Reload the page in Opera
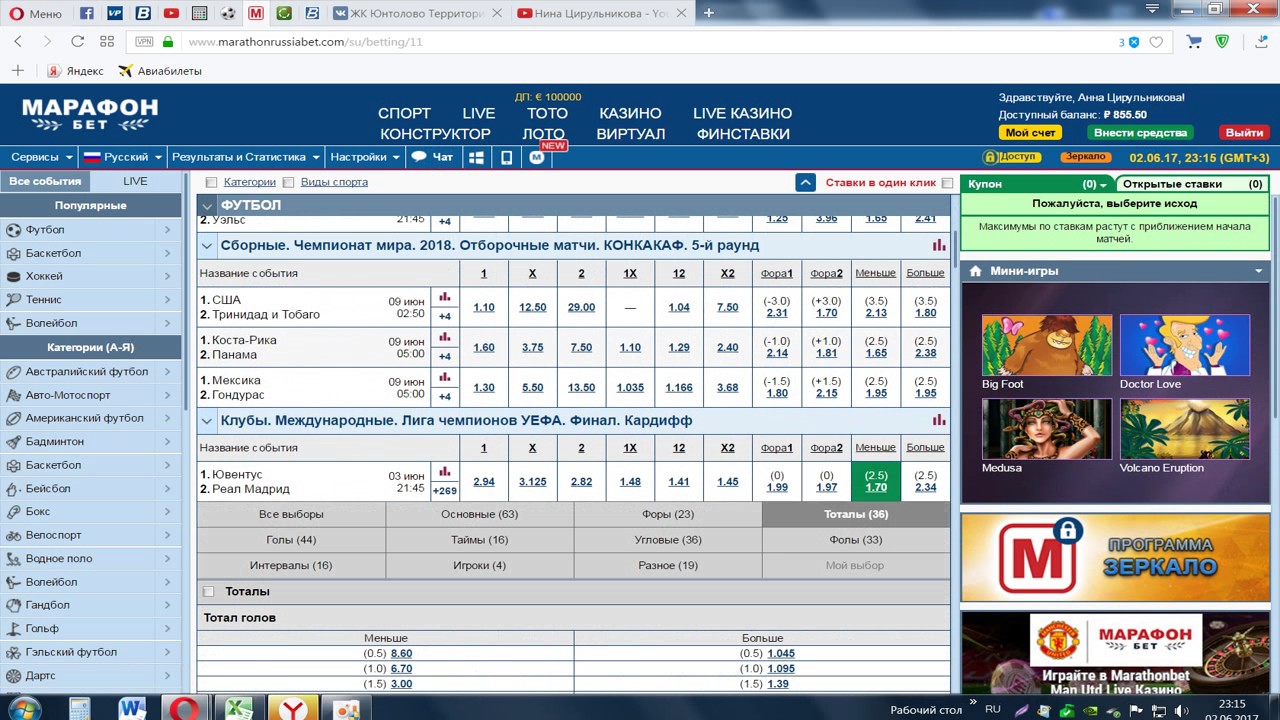Viewport: 1280px width, 720px height. (77, 42)
